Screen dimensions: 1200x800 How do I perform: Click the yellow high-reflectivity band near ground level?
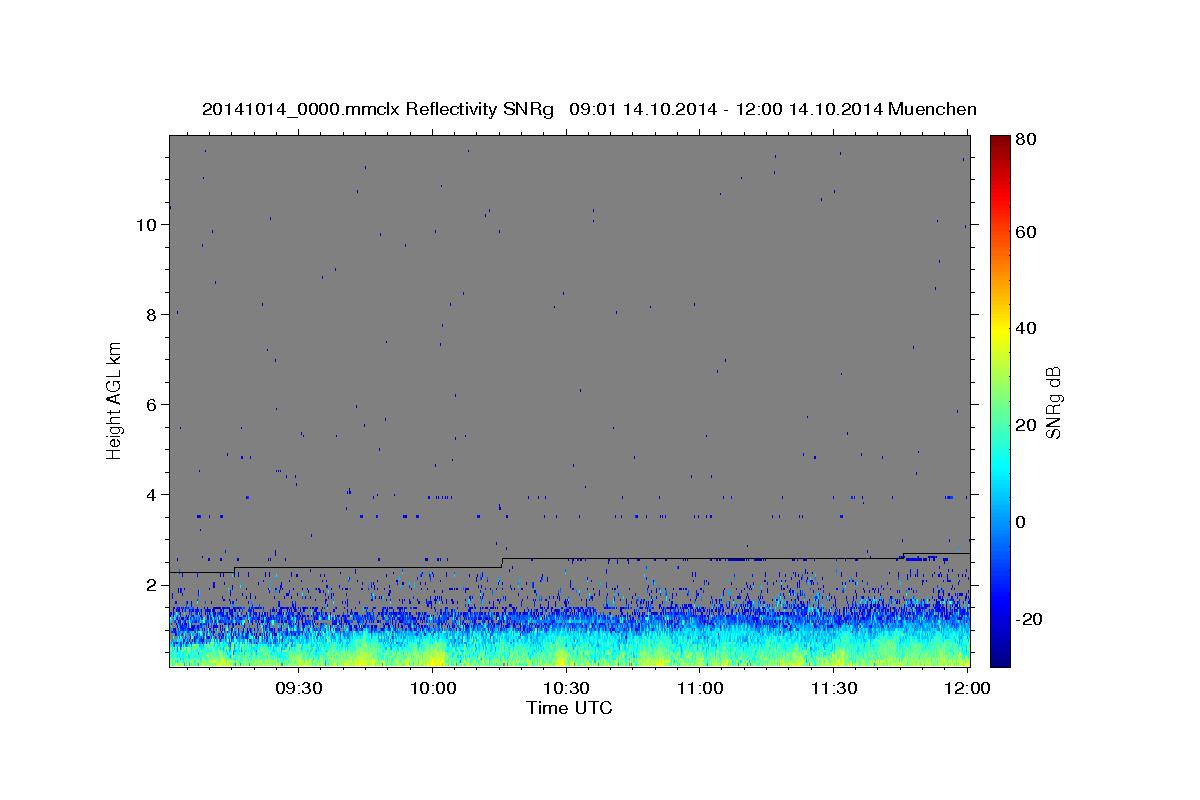click(569, 657)
